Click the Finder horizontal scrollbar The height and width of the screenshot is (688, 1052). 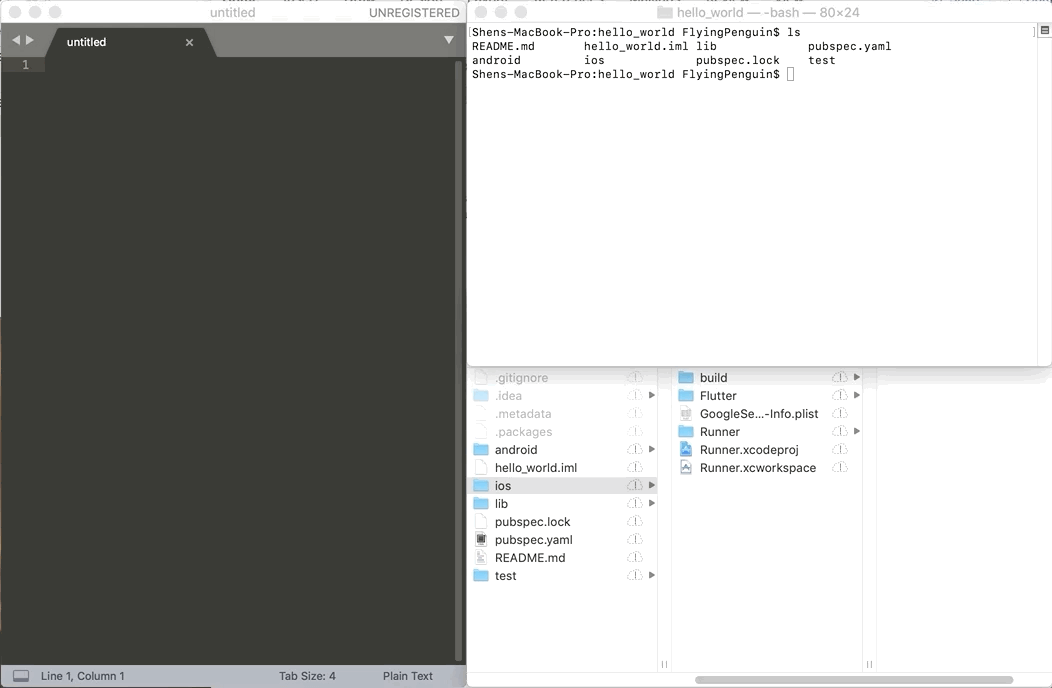[853, 680]
